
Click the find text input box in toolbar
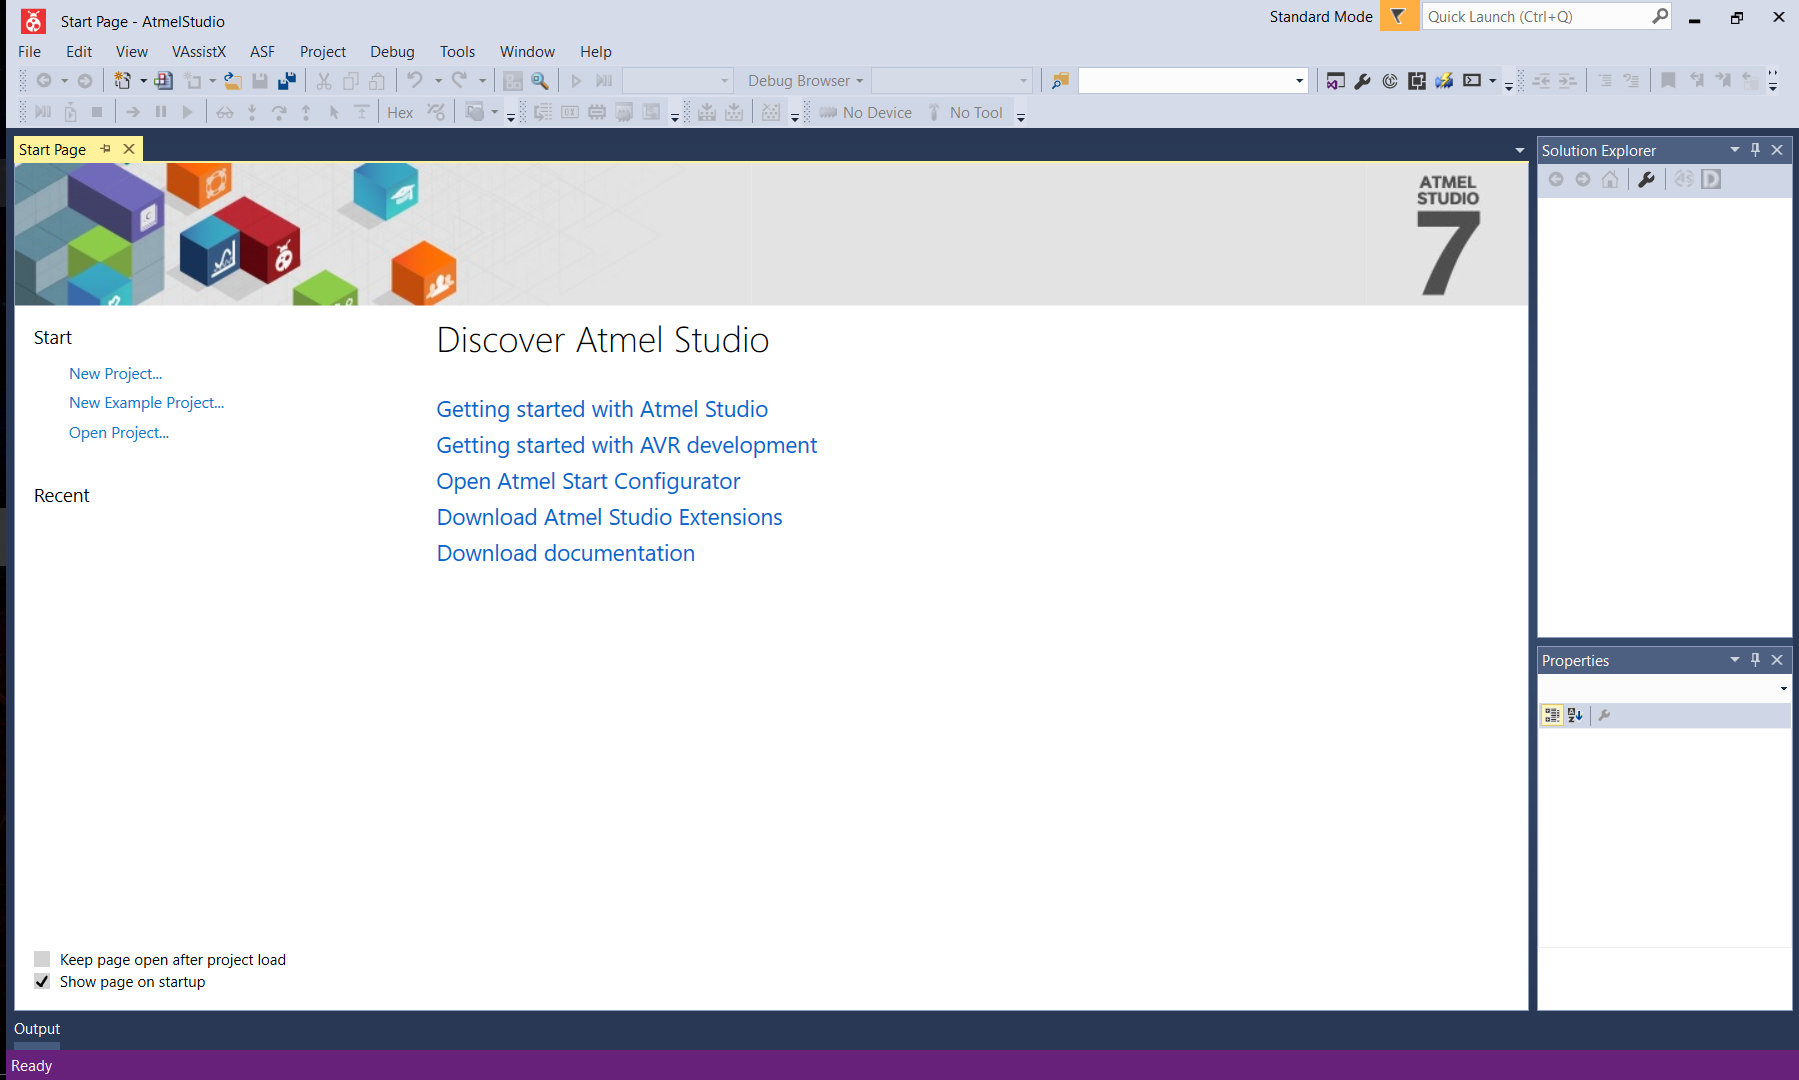tap(1185, 81)
